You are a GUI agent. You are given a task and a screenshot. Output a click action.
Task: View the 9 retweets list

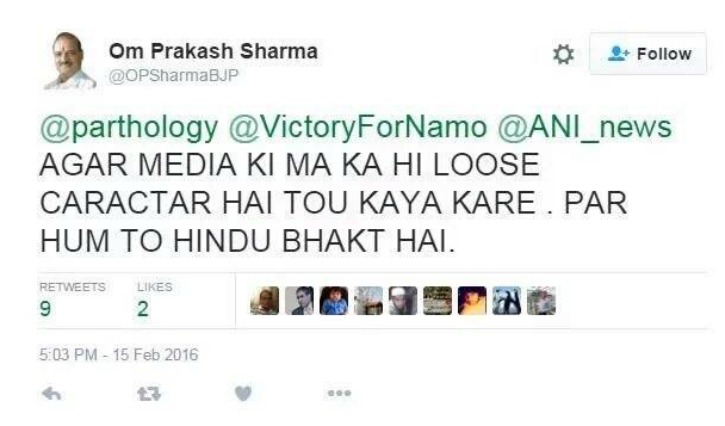[x=72, y=300]
